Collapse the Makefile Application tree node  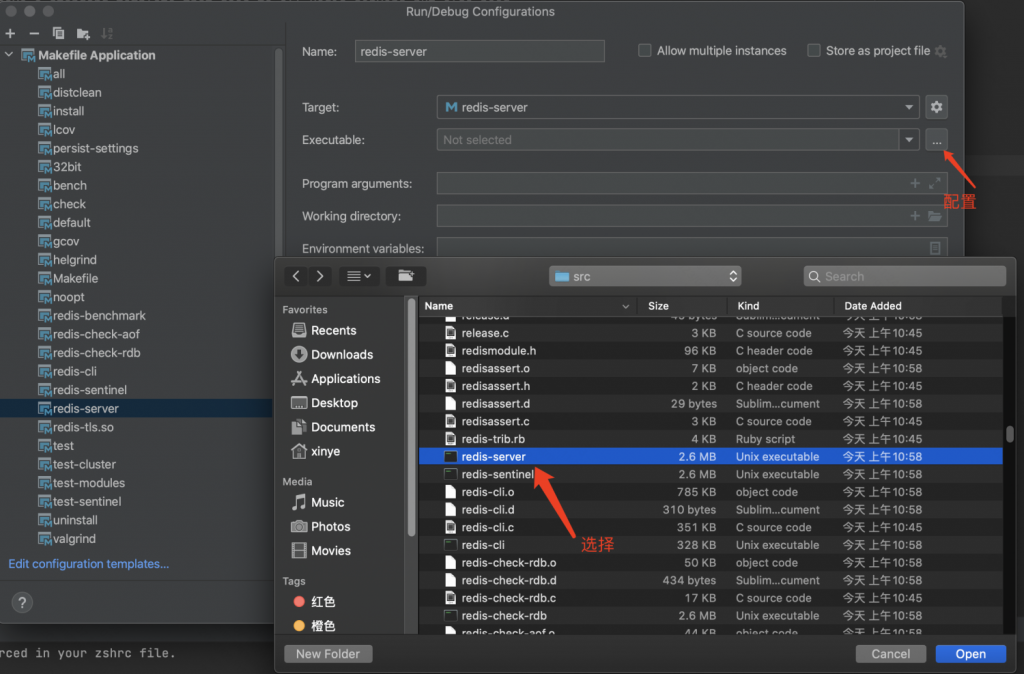coord(10,55)
